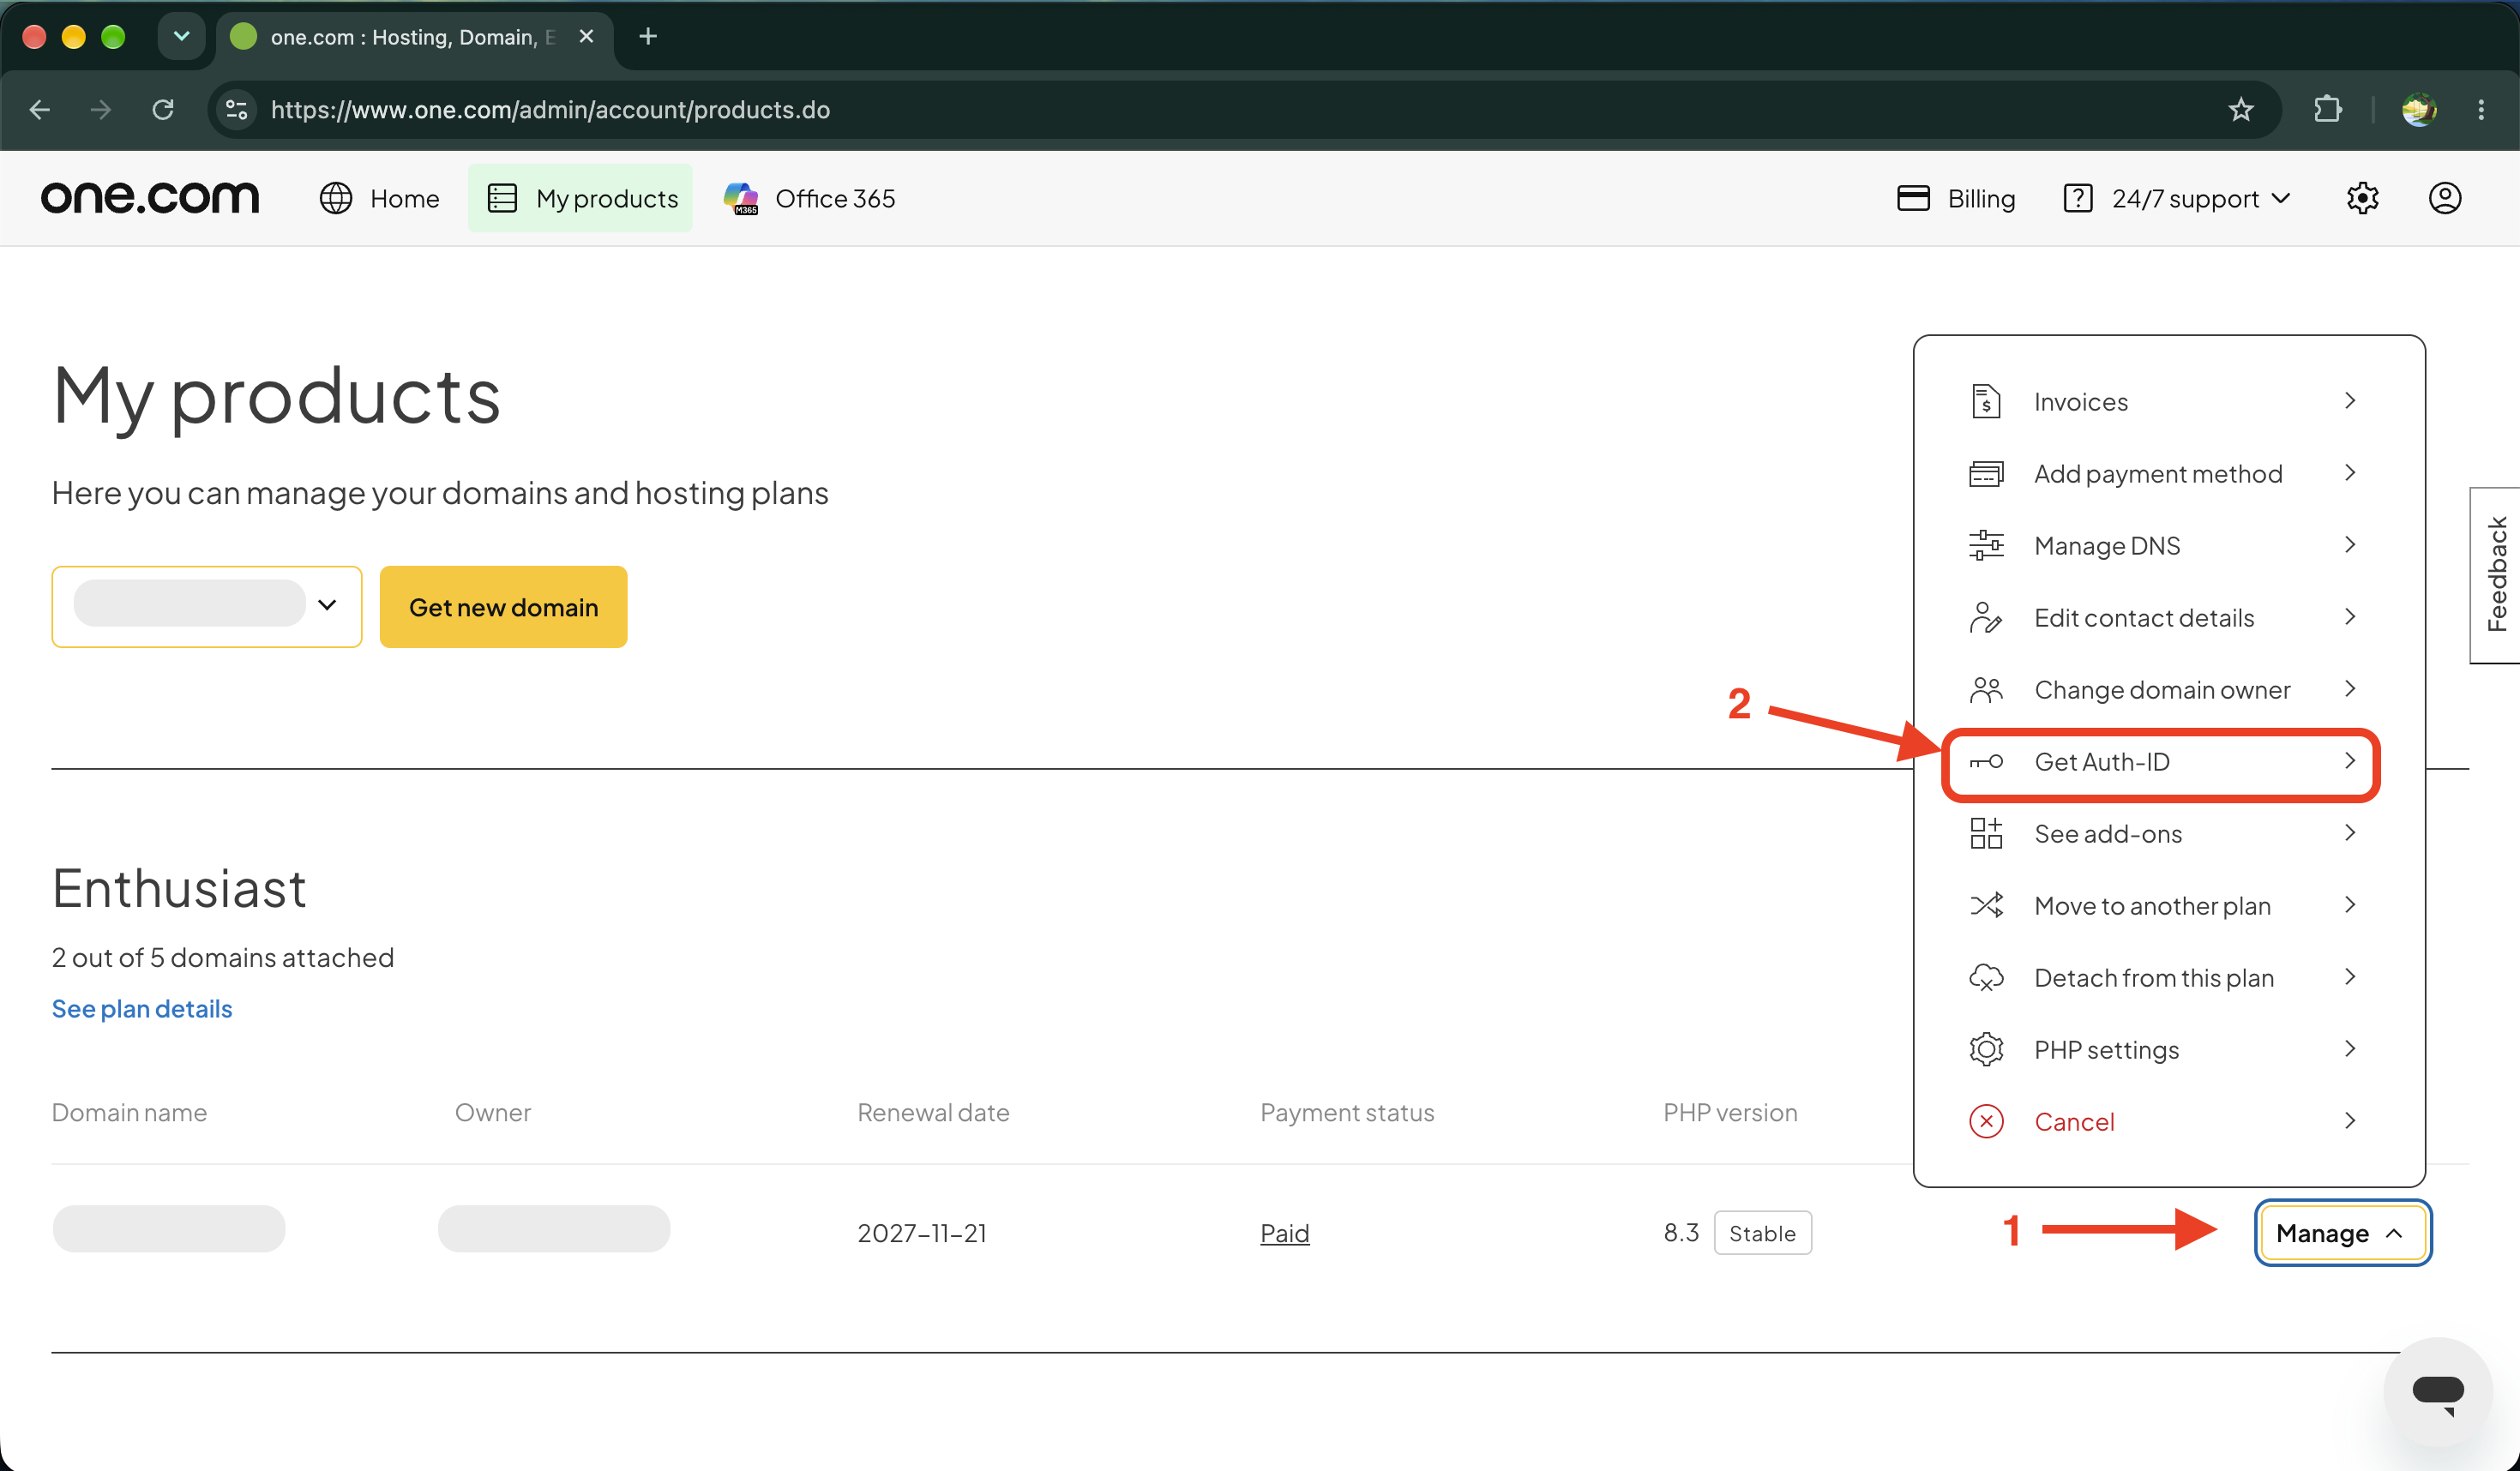Bookmark page with star icon
Screen dimensions: 2520x1471
2241,109
